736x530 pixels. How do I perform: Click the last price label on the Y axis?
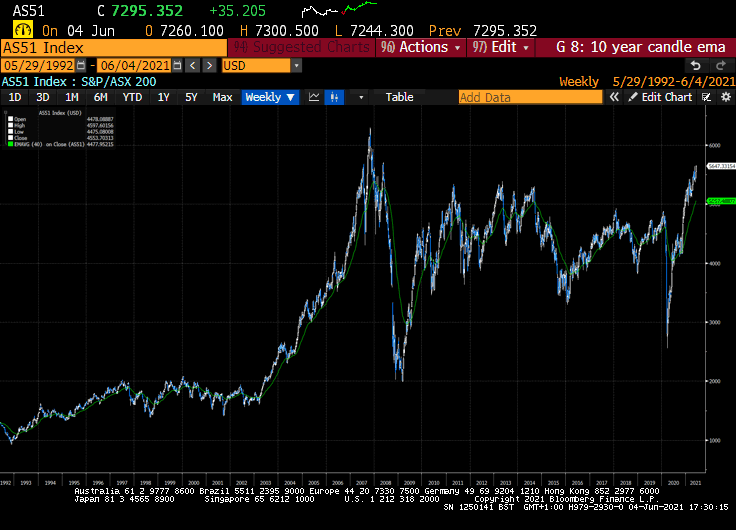point(721,166)
